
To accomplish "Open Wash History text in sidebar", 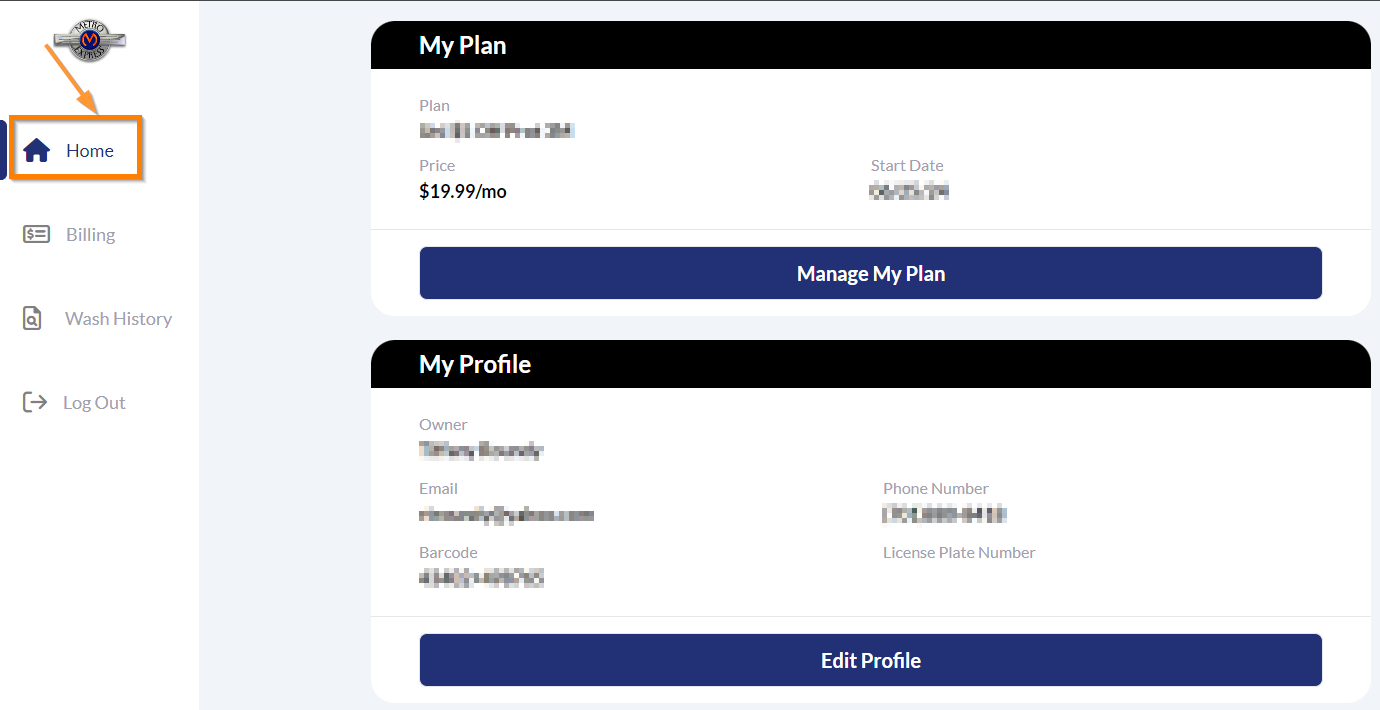I will point(118,319).
